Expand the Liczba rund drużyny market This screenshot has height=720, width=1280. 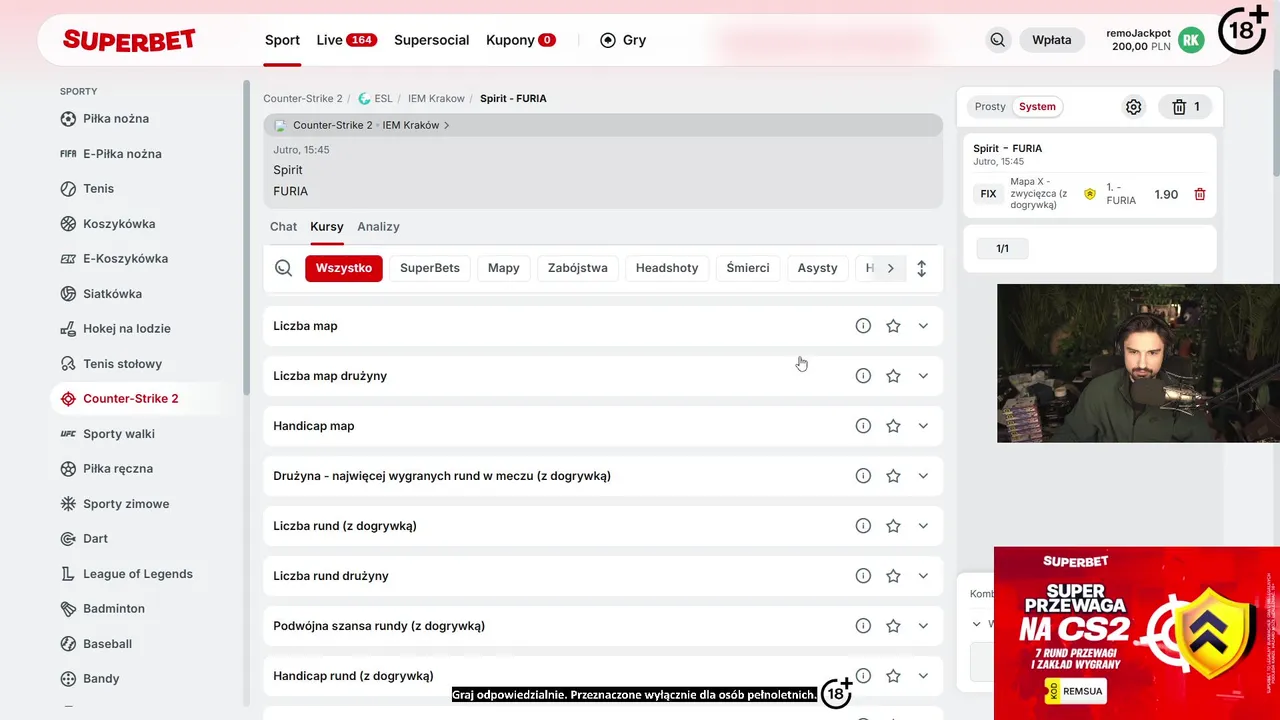923,576
